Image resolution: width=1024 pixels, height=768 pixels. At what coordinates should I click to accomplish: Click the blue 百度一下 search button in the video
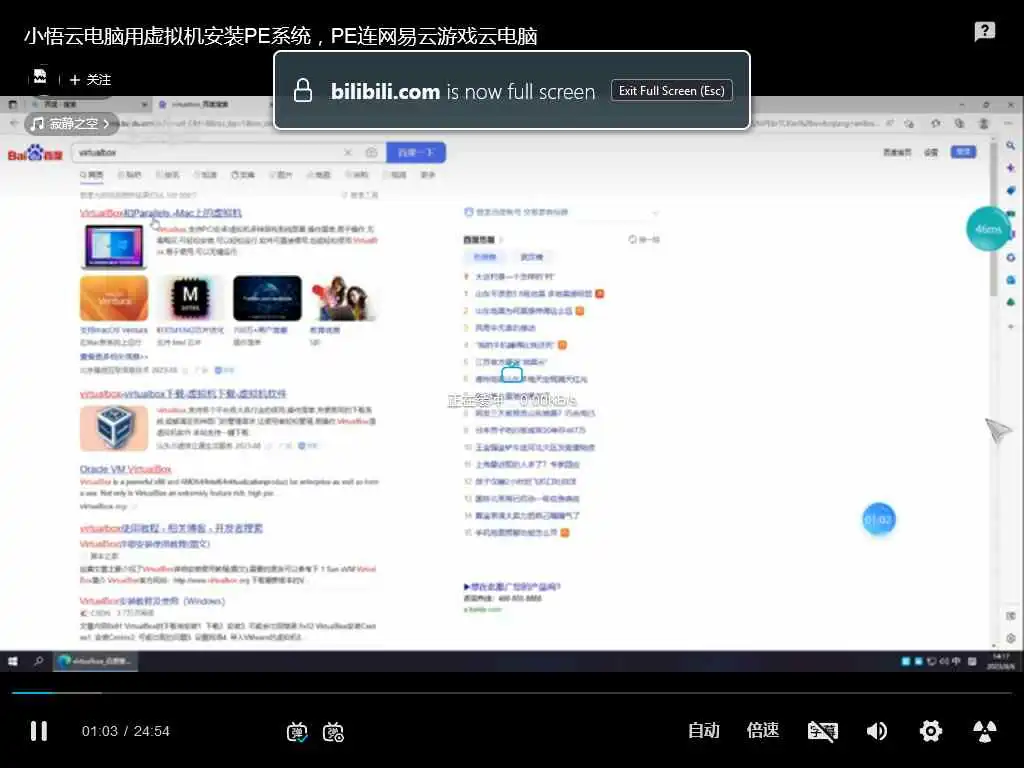click(x=416, y=152)
